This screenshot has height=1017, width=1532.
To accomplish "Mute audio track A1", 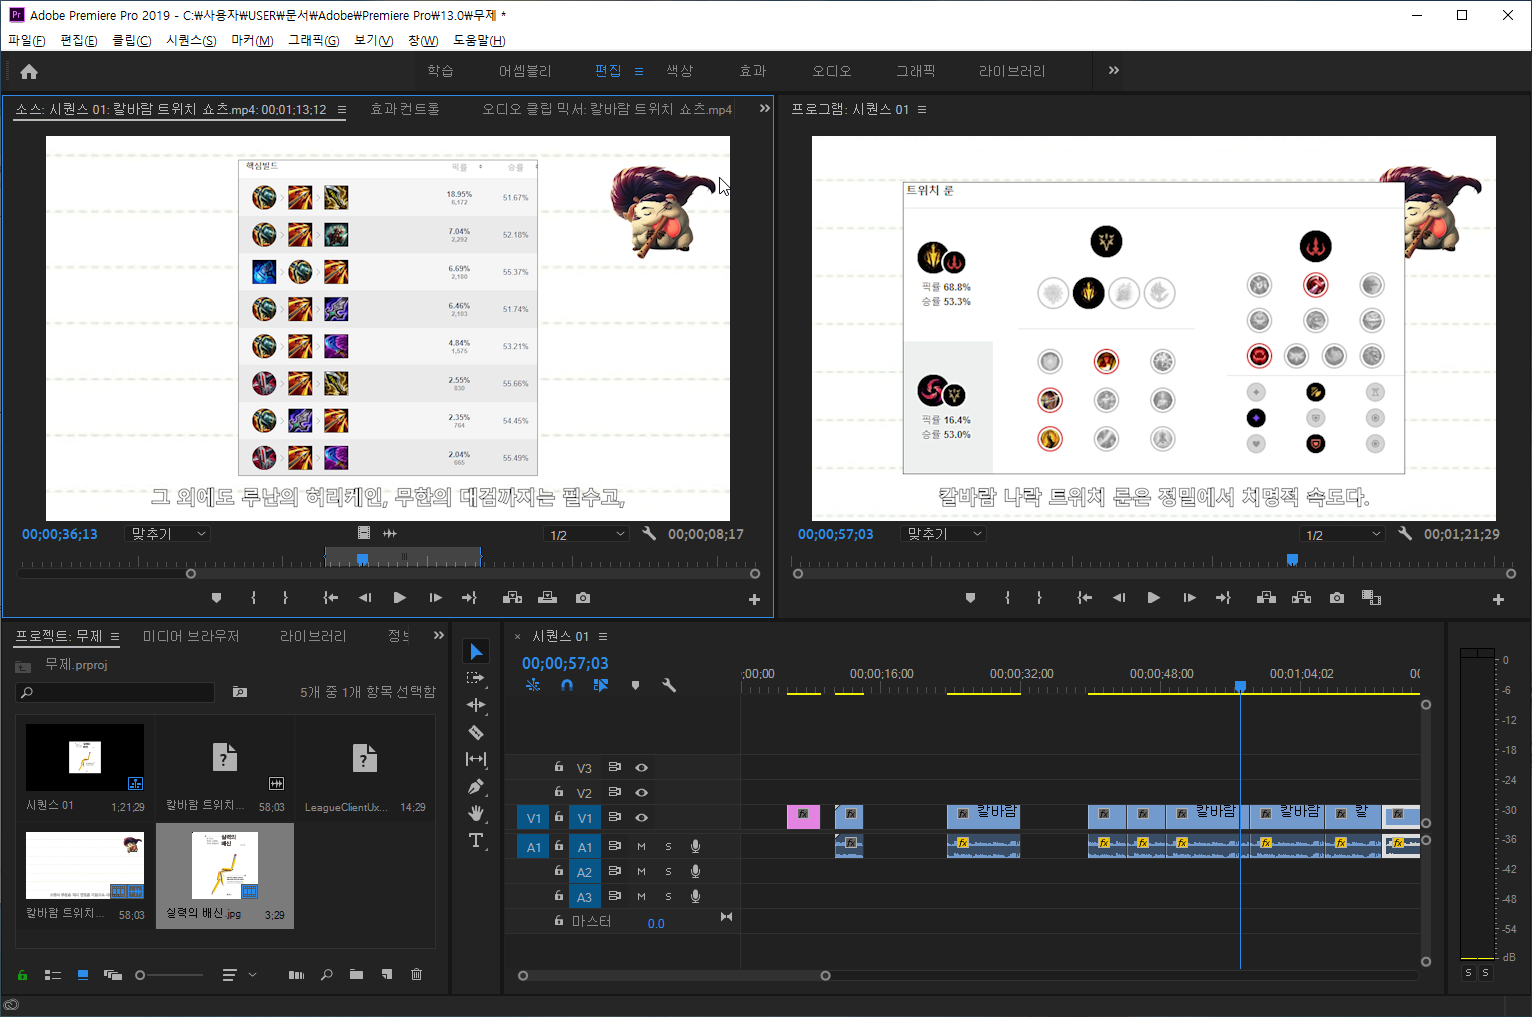I will [641, 846].
